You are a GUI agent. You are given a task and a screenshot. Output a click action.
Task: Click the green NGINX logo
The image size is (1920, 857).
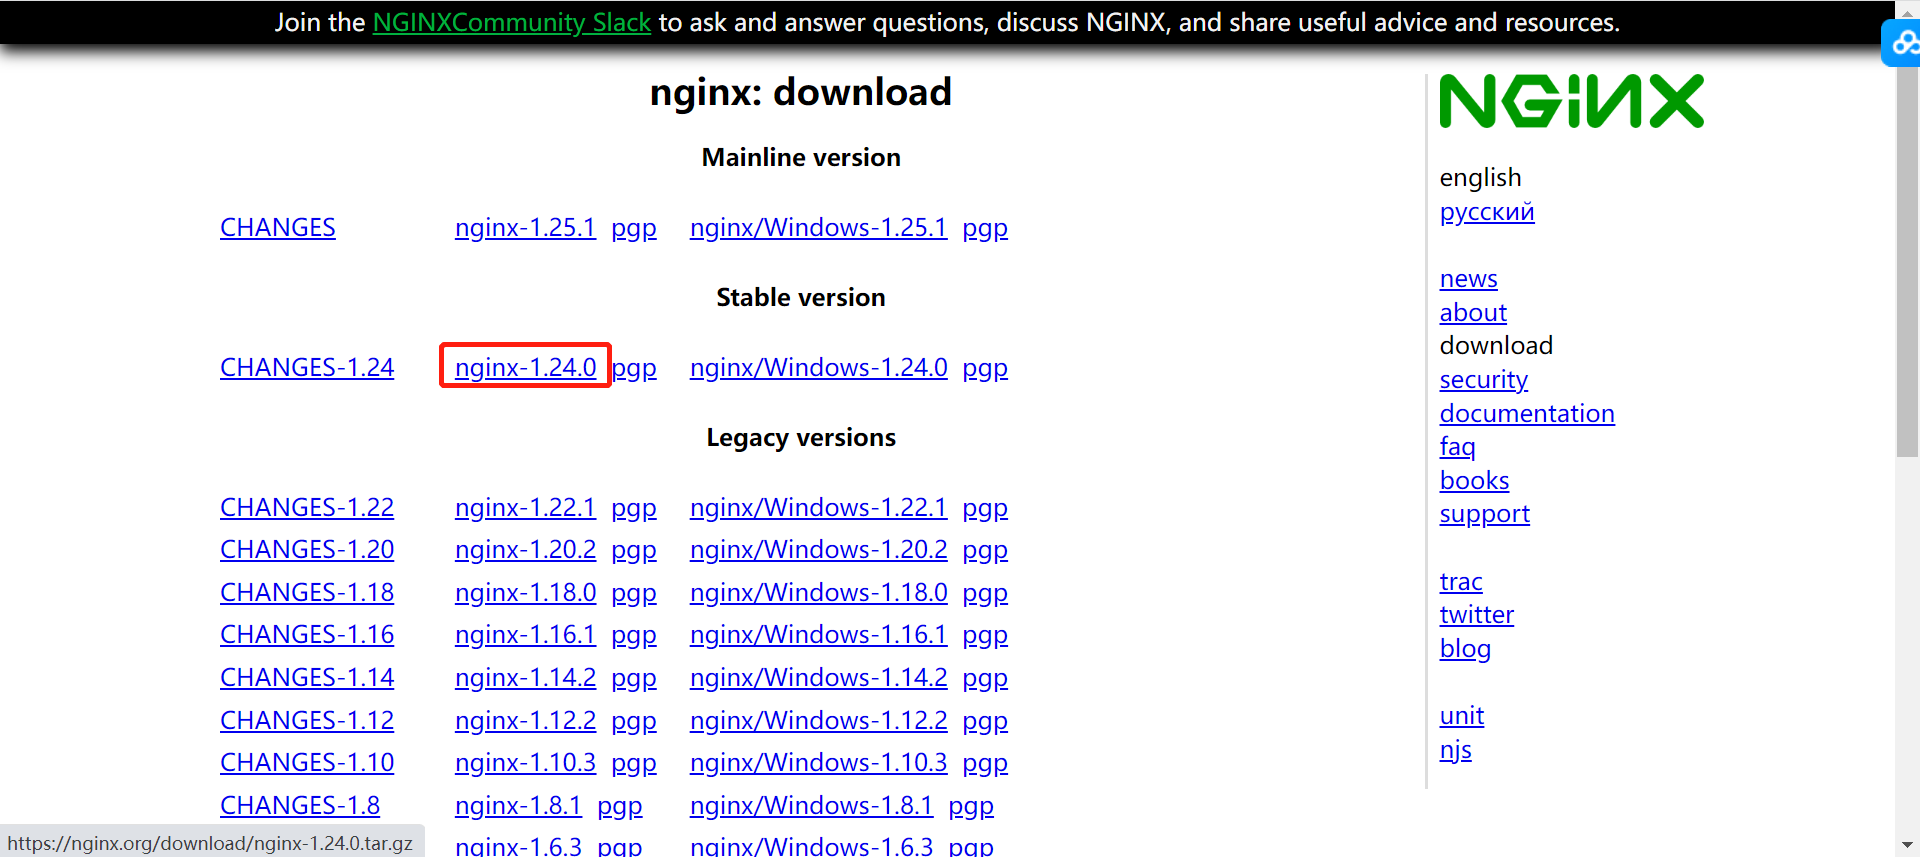pyautogui.click(x=1571, y=101)
